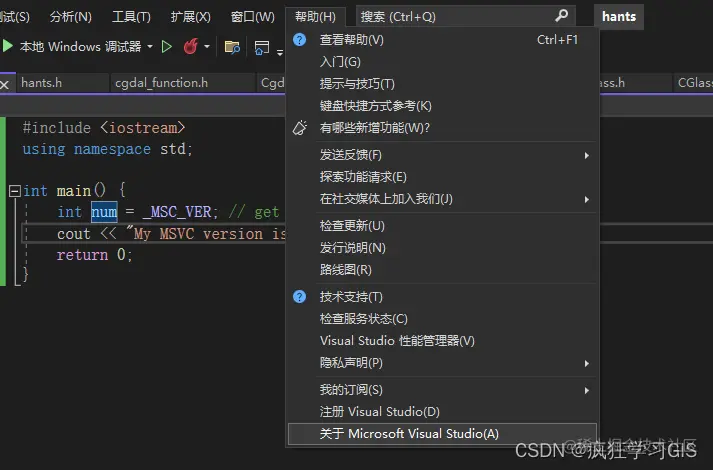Click the window layout toolbar icon
The width and height of the screenshot is (713, 470).
(261, 47)
